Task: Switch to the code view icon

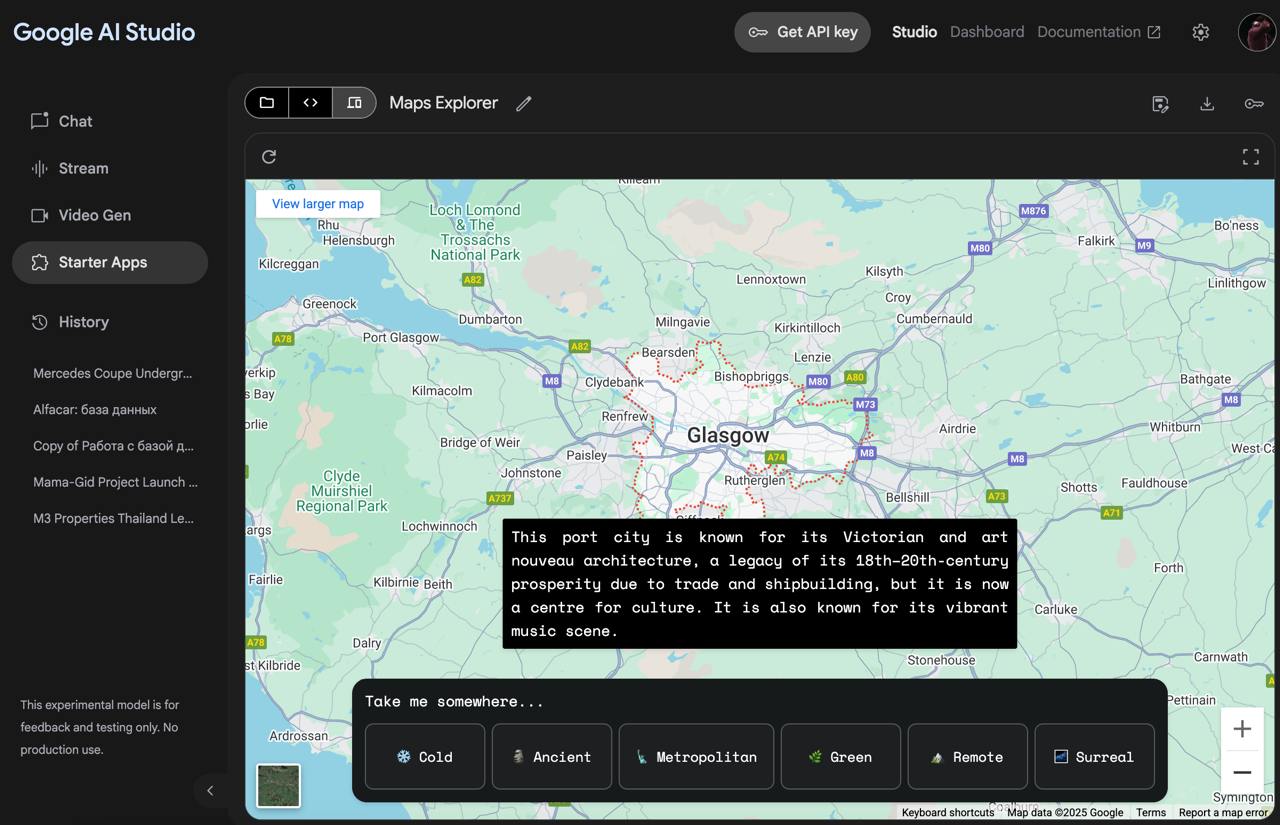Action: click(x=310, y=102)
